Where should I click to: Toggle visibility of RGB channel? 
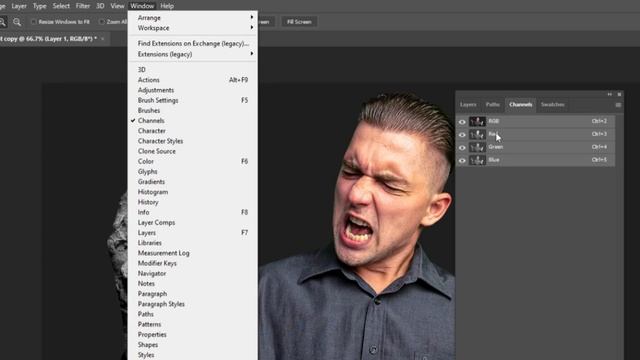[462, 122]
